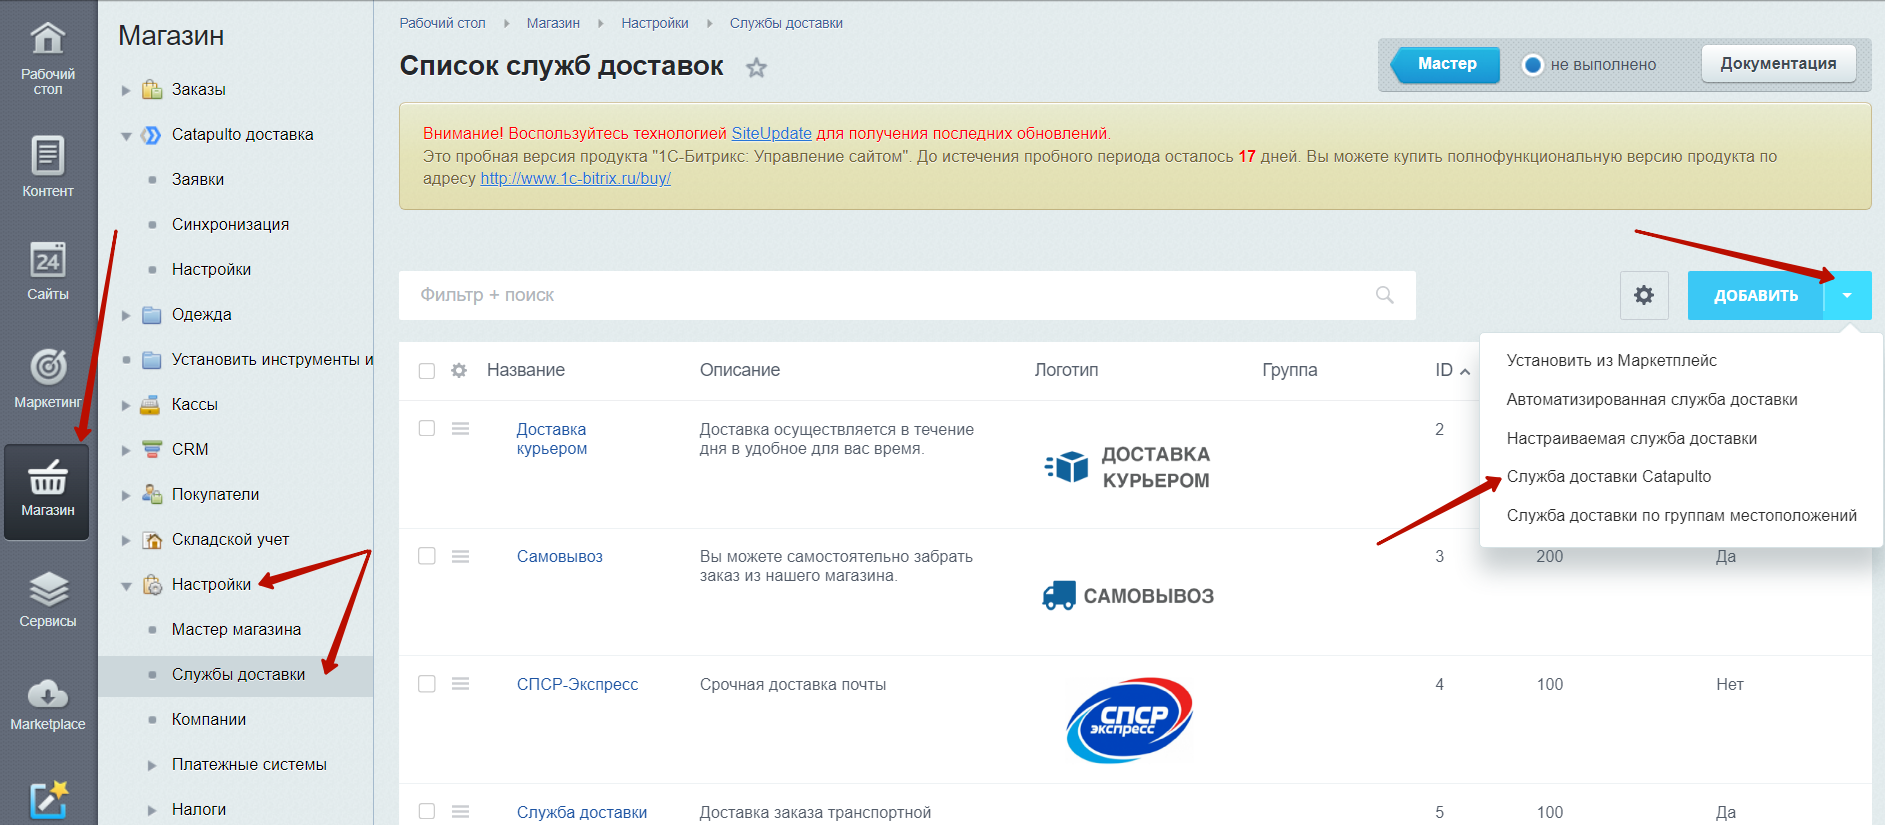Open column settings gear in table header

(459, 370)
